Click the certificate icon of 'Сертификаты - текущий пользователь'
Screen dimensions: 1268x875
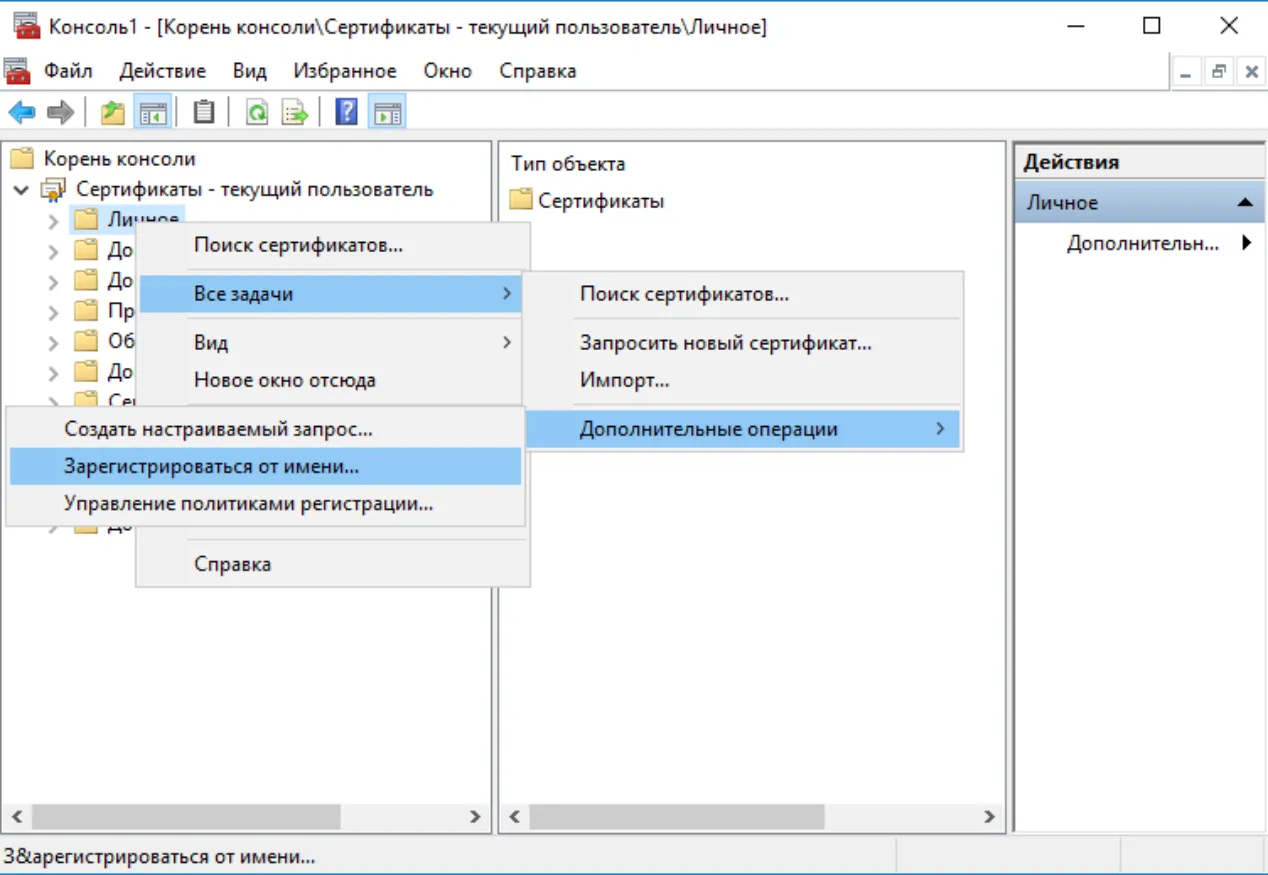52,190
